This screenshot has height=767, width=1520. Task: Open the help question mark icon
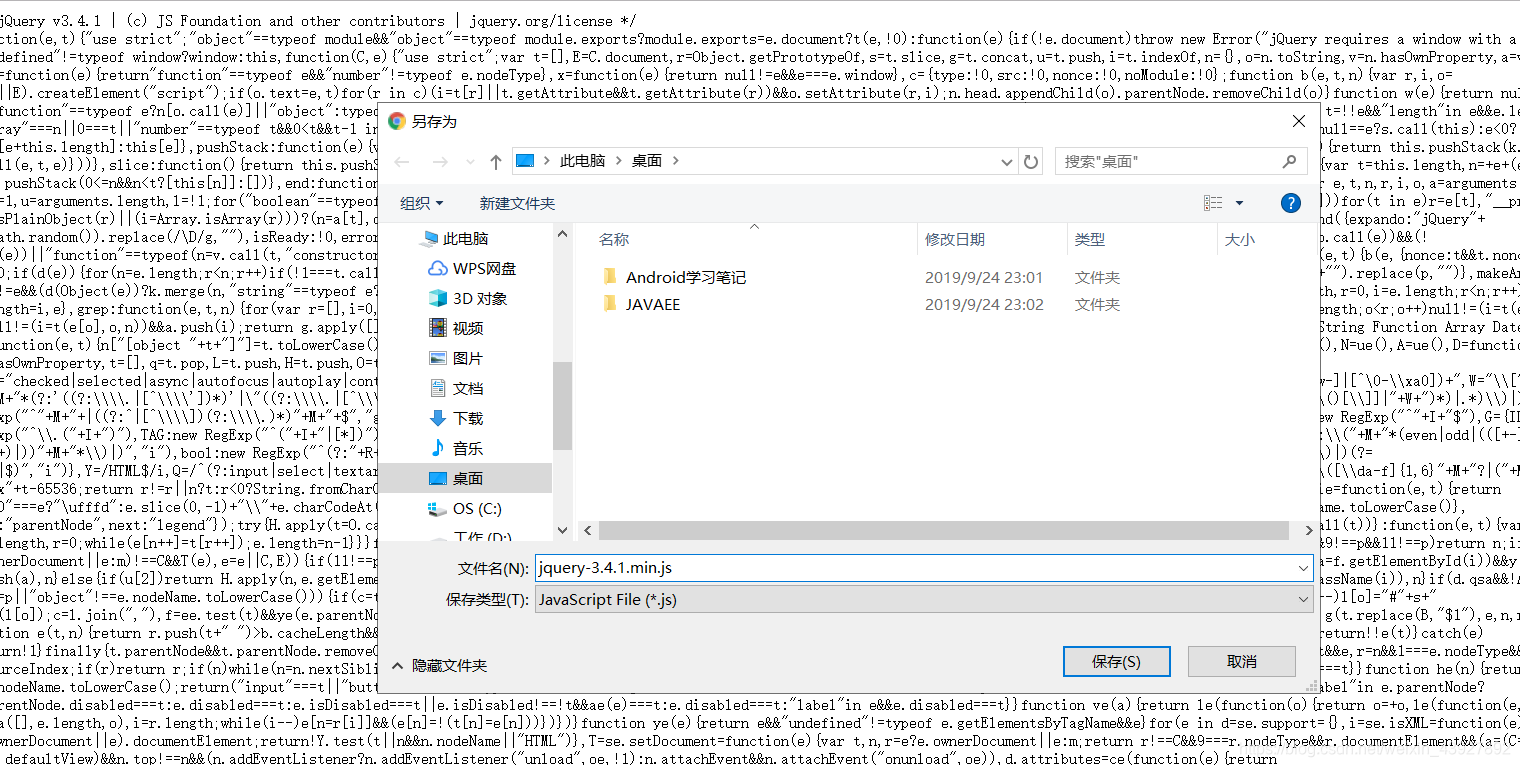coord(1291,203)
